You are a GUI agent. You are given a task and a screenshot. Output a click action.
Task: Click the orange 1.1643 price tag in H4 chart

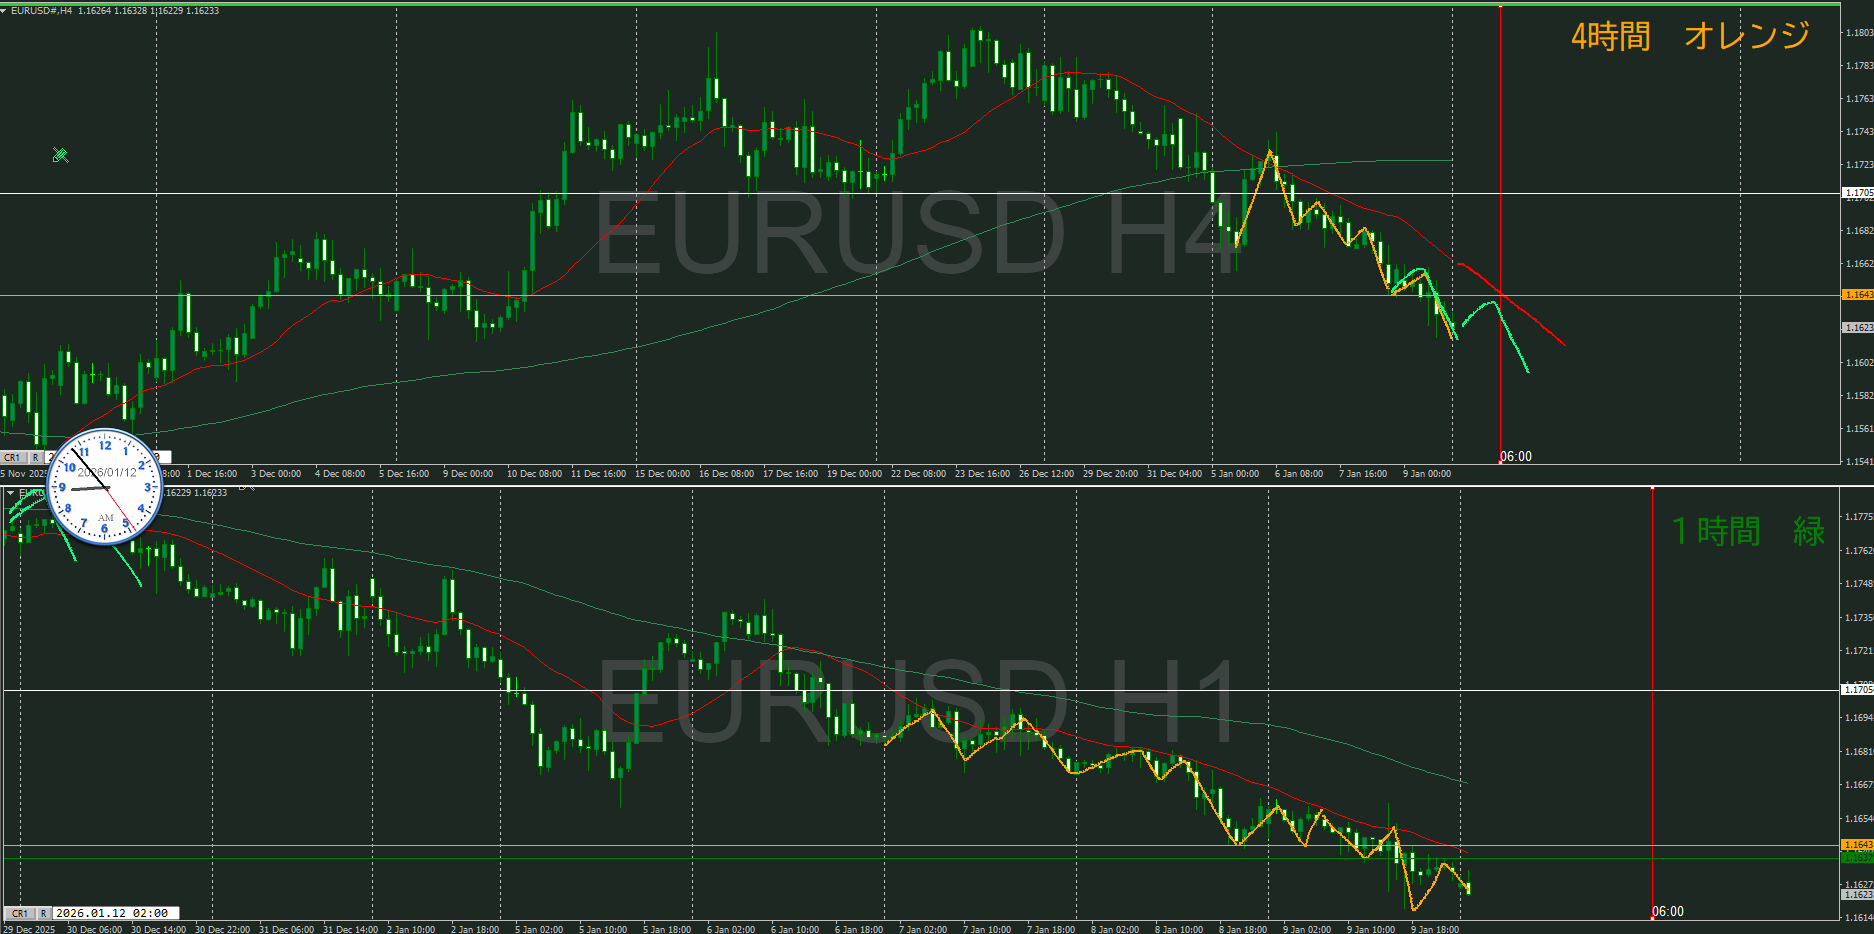1858,295
